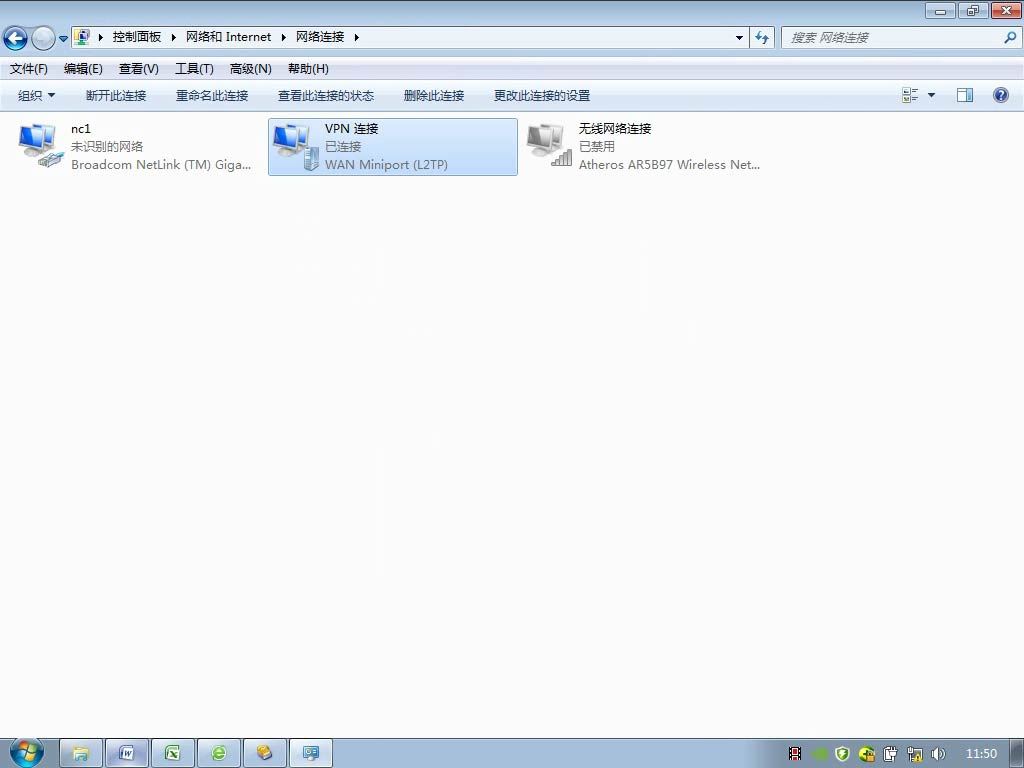Click 断开此连接 toolbar button
1024x768 pixels.
coord(116,96)
